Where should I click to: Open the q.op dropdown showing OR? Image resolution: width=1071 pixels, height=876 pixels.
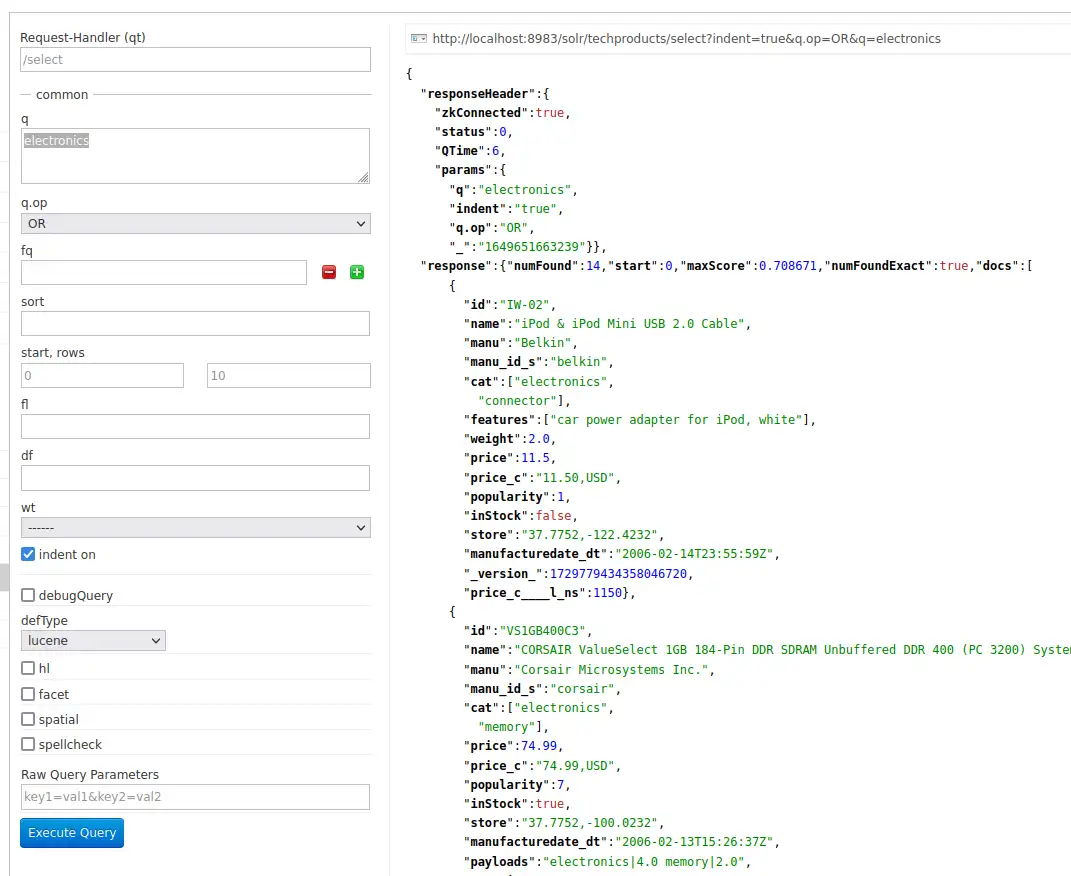click(196, 223)
